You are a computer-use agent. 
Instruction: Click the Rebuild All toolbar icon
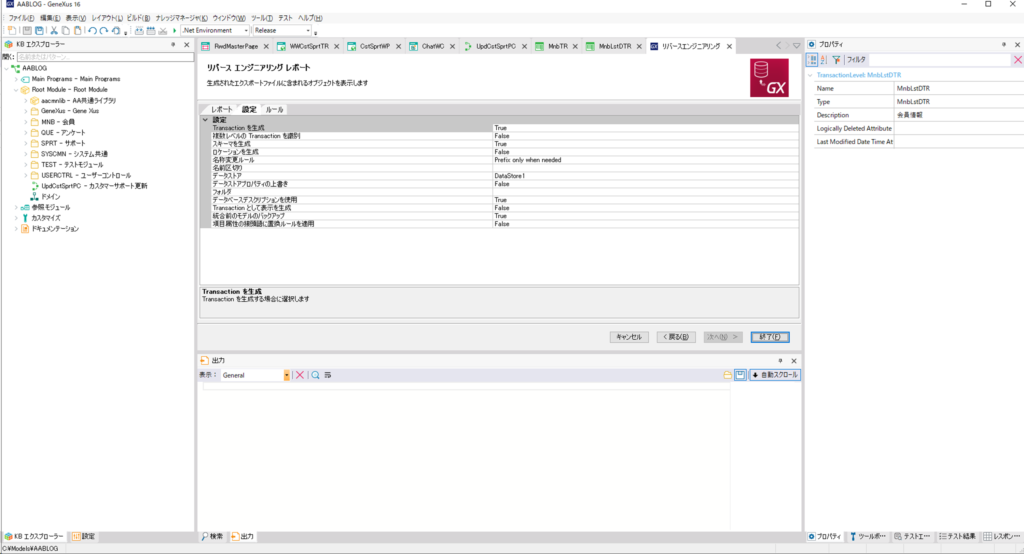tap(151, 31)
